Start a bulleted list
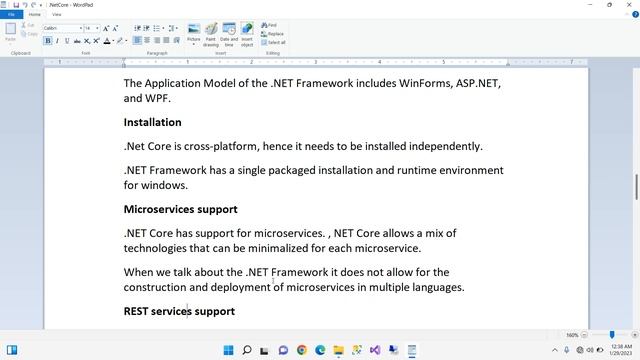Viewport: 640px width, 360px height. 156,28
